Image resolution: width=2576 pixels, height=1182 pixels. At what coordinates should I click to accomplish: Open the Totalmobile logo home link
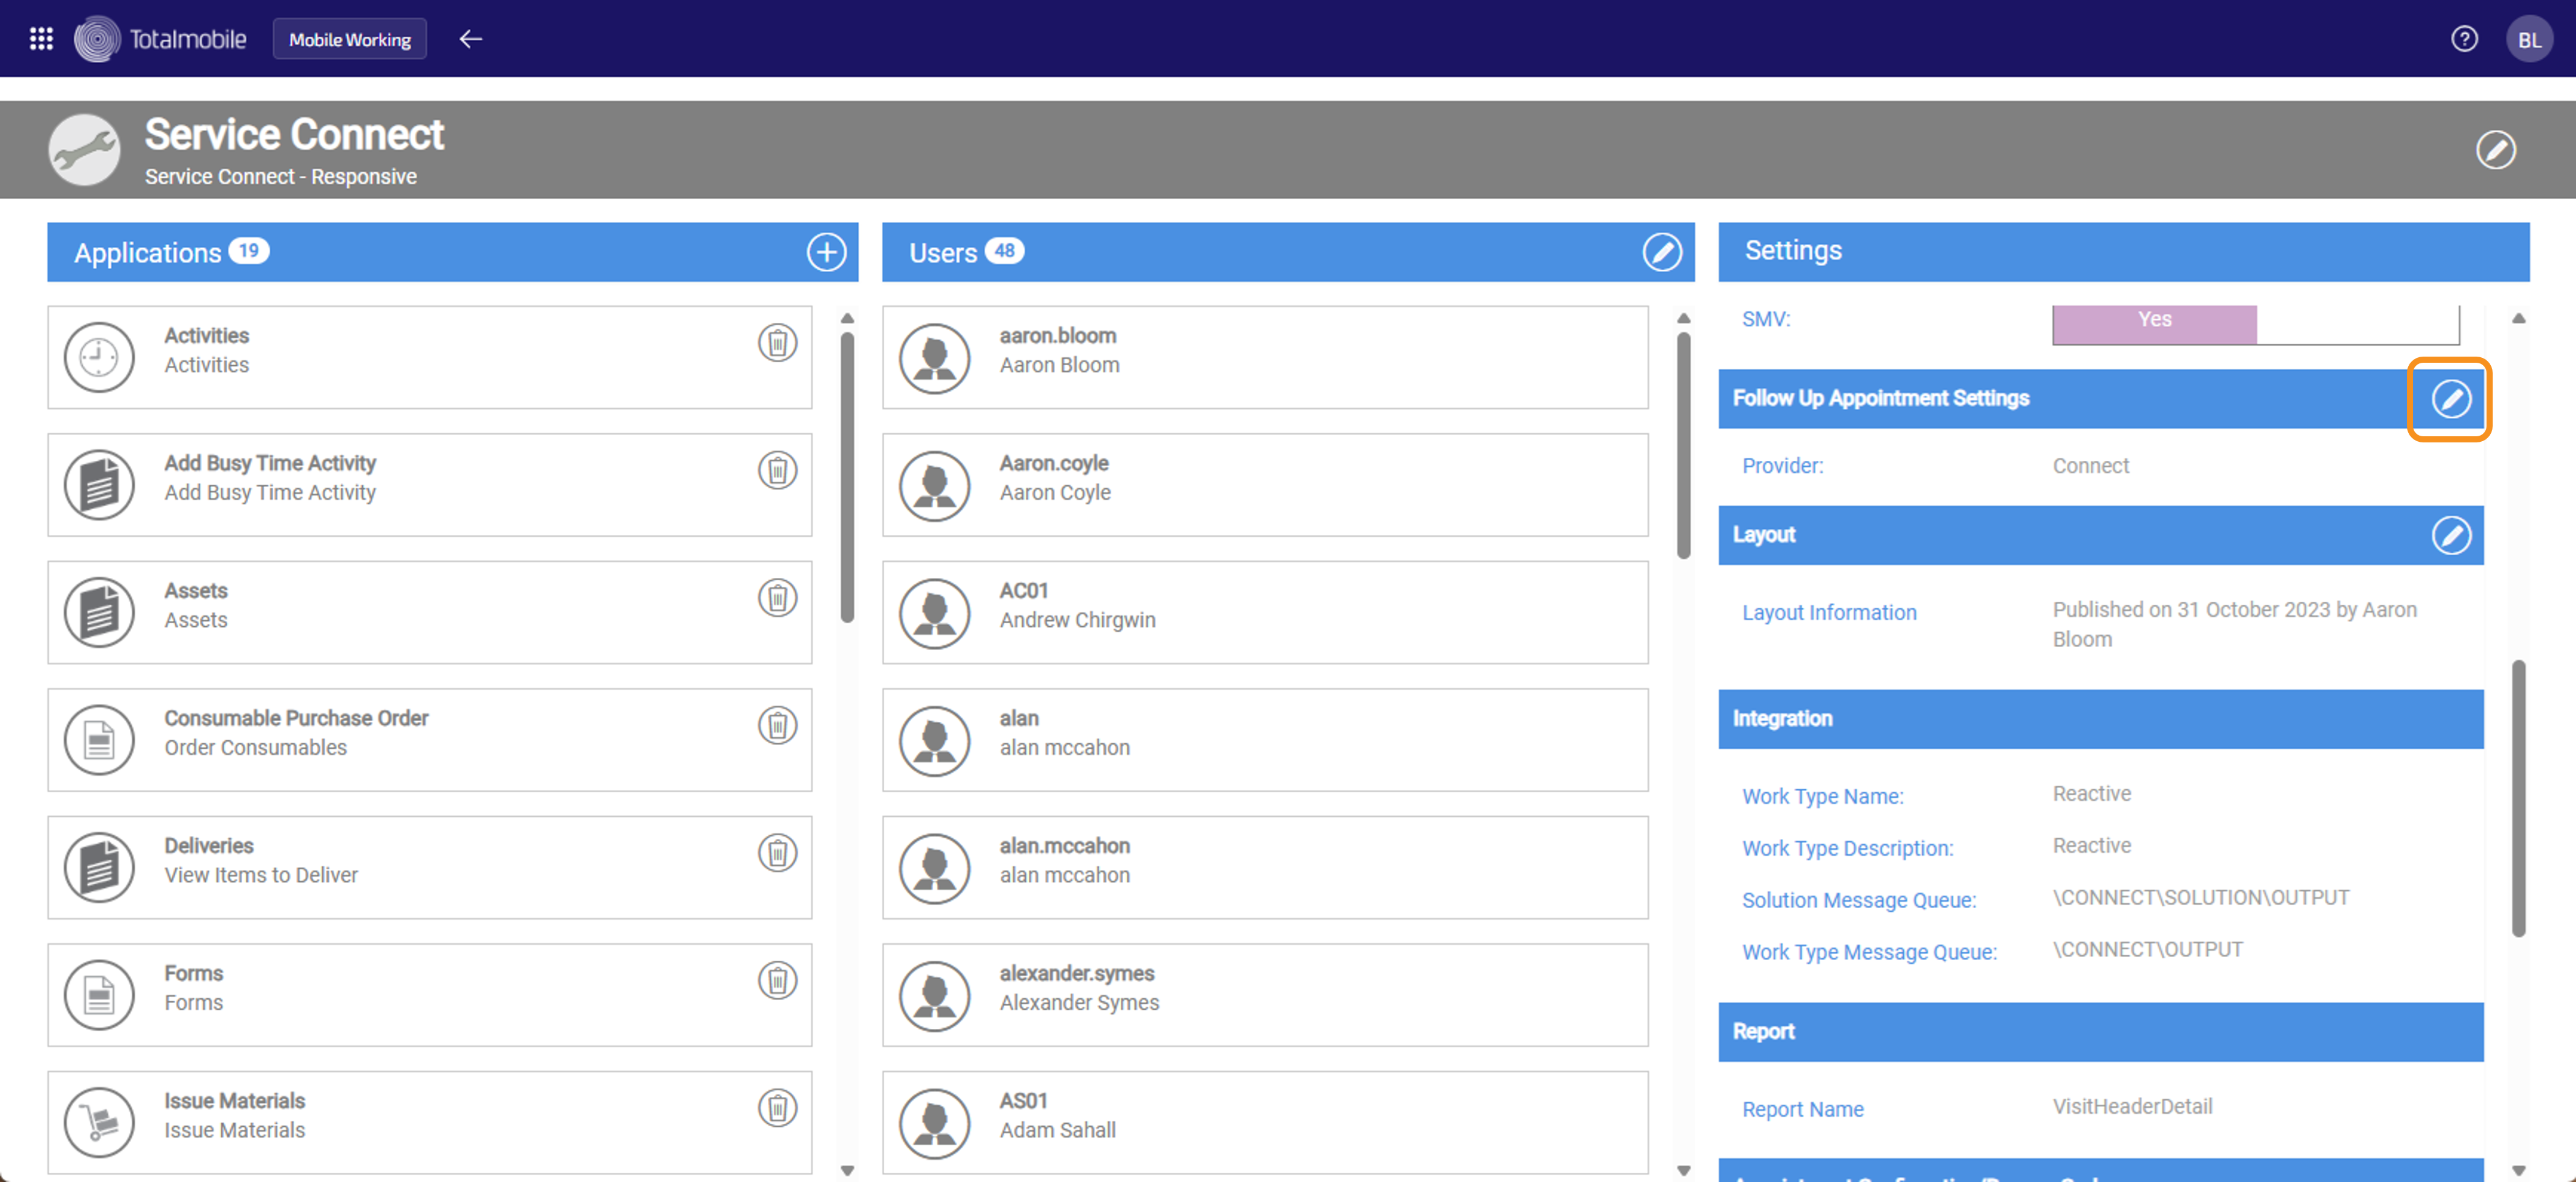point(161,39)
